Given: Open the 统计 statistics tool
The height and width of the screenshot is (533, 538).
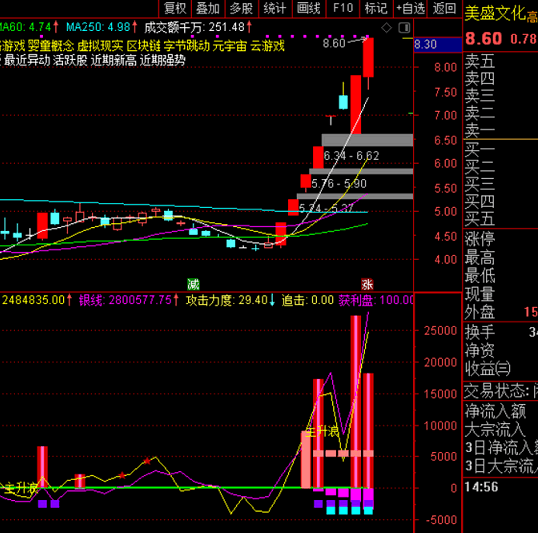Looking at the screenshot, I should tap(275, 8).
